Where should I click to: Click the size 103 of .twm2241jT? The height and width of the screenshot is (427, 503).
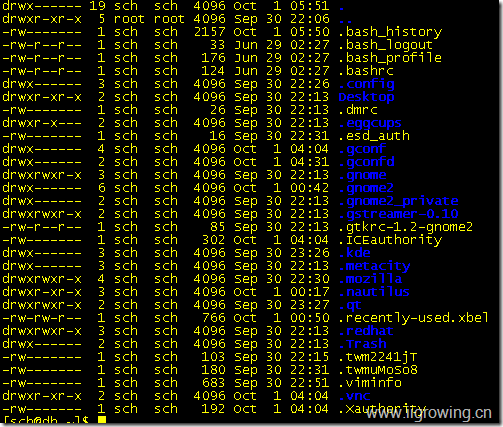tap(213, 357)
